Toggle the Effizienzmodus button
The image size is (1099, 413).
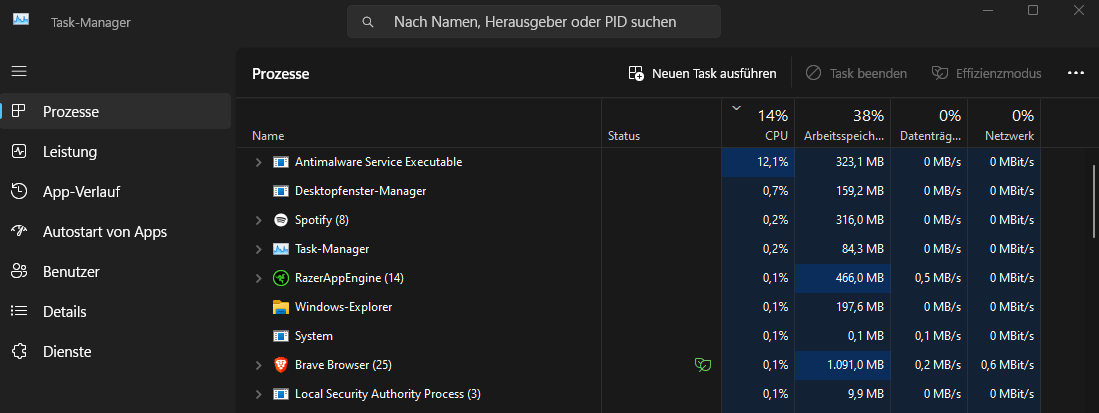986,73
